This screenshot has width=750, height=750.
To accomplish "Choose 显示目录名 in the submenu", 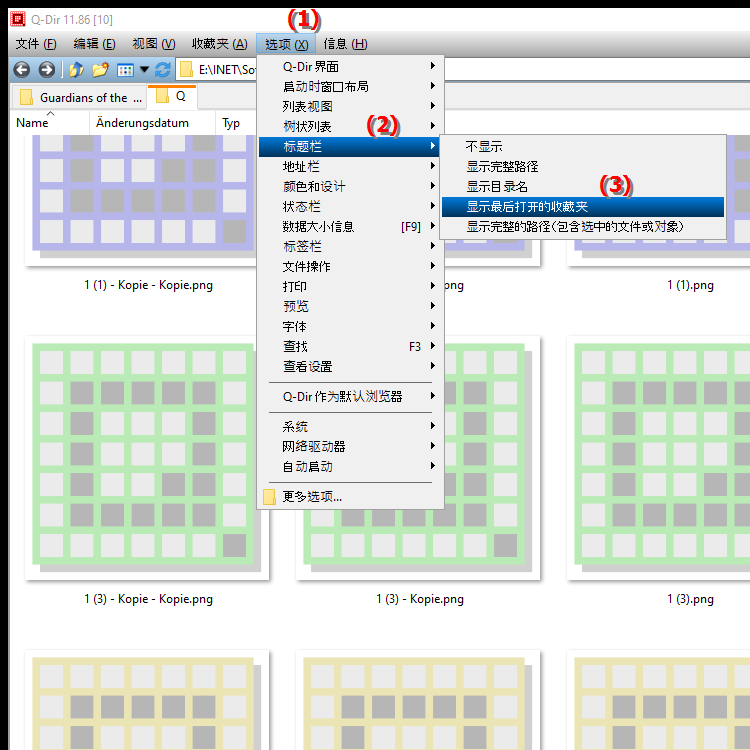I will tap(583, 186).
